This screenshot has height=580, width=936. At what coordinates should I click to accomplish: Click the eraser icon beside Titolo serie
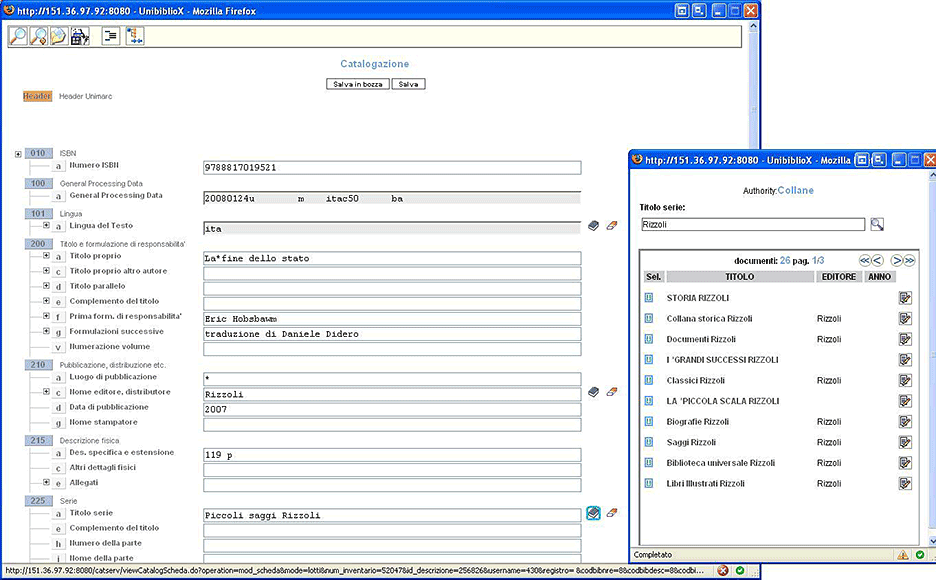tap(612, 513)
